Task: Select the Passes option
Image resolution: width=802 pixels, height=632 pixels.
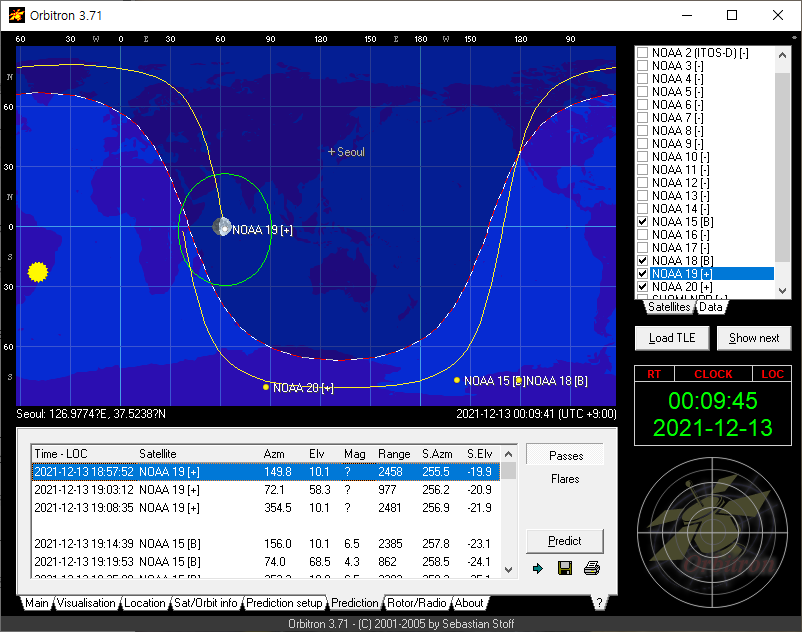Action: pyautogui.click(x=566, y=456)
